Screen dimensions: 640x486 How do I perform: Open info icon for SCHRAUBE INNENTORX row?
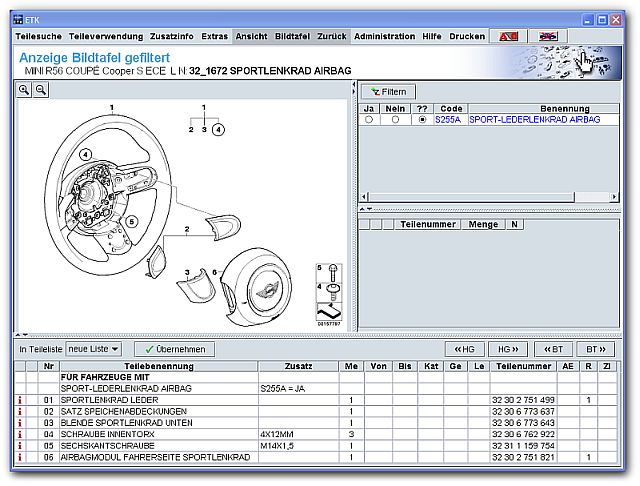pos(20,435)
